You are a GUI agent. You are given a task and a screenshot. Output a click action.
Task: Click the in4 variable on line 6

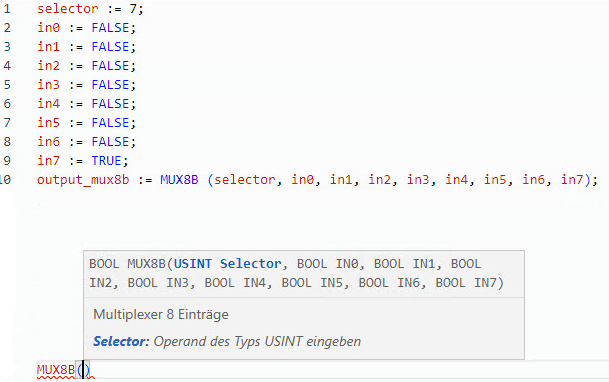[49, 104]
